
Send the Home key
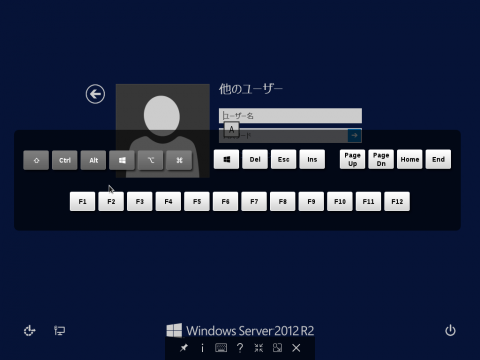410,159
